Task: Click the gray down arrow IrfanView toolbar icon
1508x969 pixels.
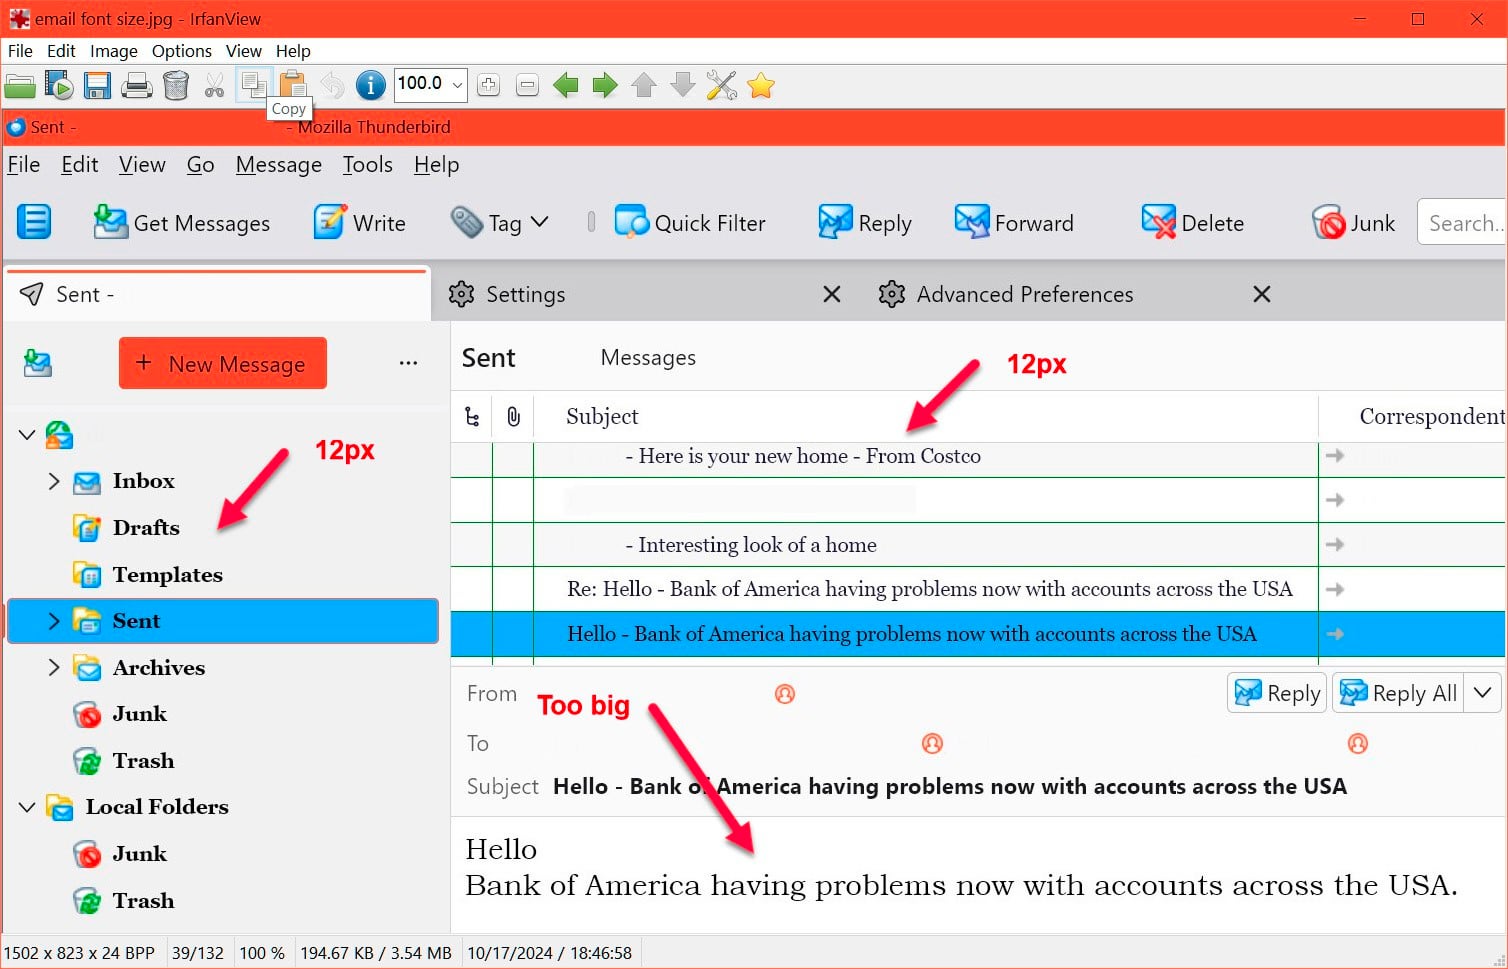Action: (683, 85)
